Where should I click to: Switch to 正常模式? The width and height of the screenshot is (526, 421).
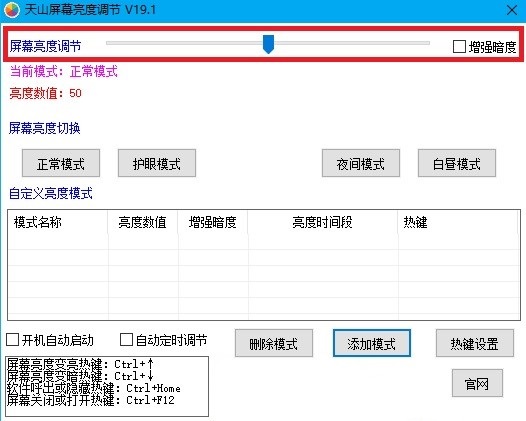point(61,163)
